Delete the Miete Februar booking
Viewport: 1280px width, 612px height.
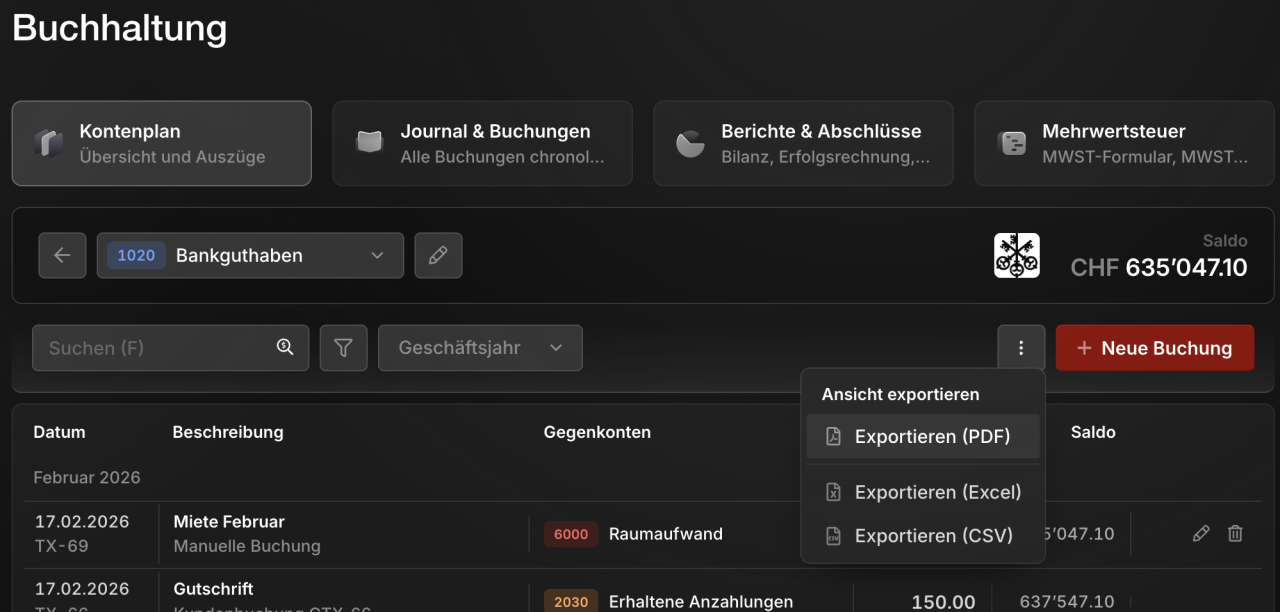[1235, 534]
